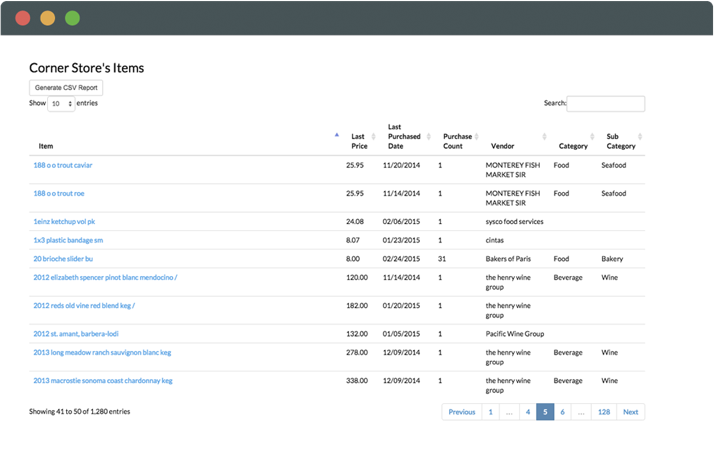714x450 pixels.
Task: Open 2013 macrostie sonoma coast chardonnay keg
Action: (x=103, y=380)
